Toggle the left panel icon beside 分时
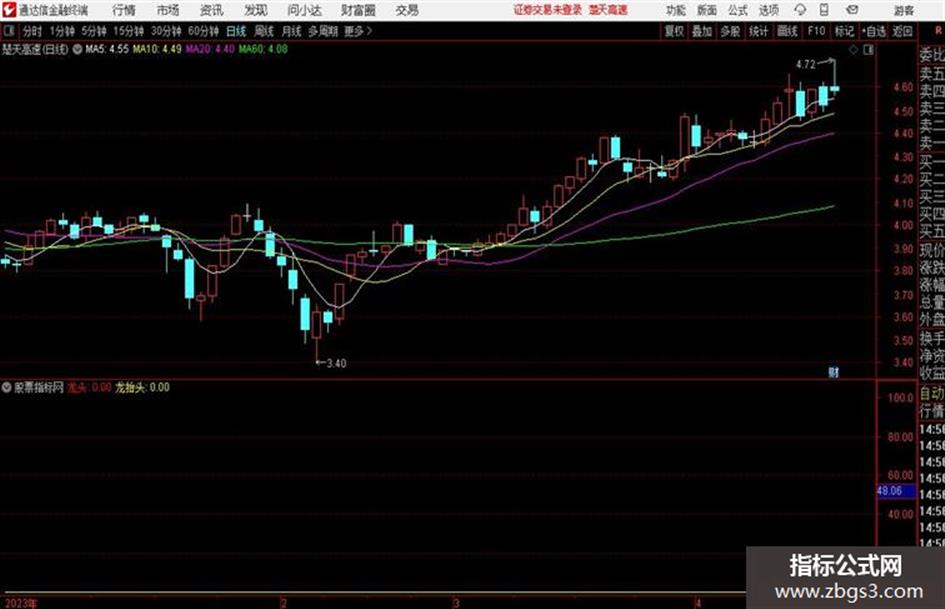 point(9,31)
